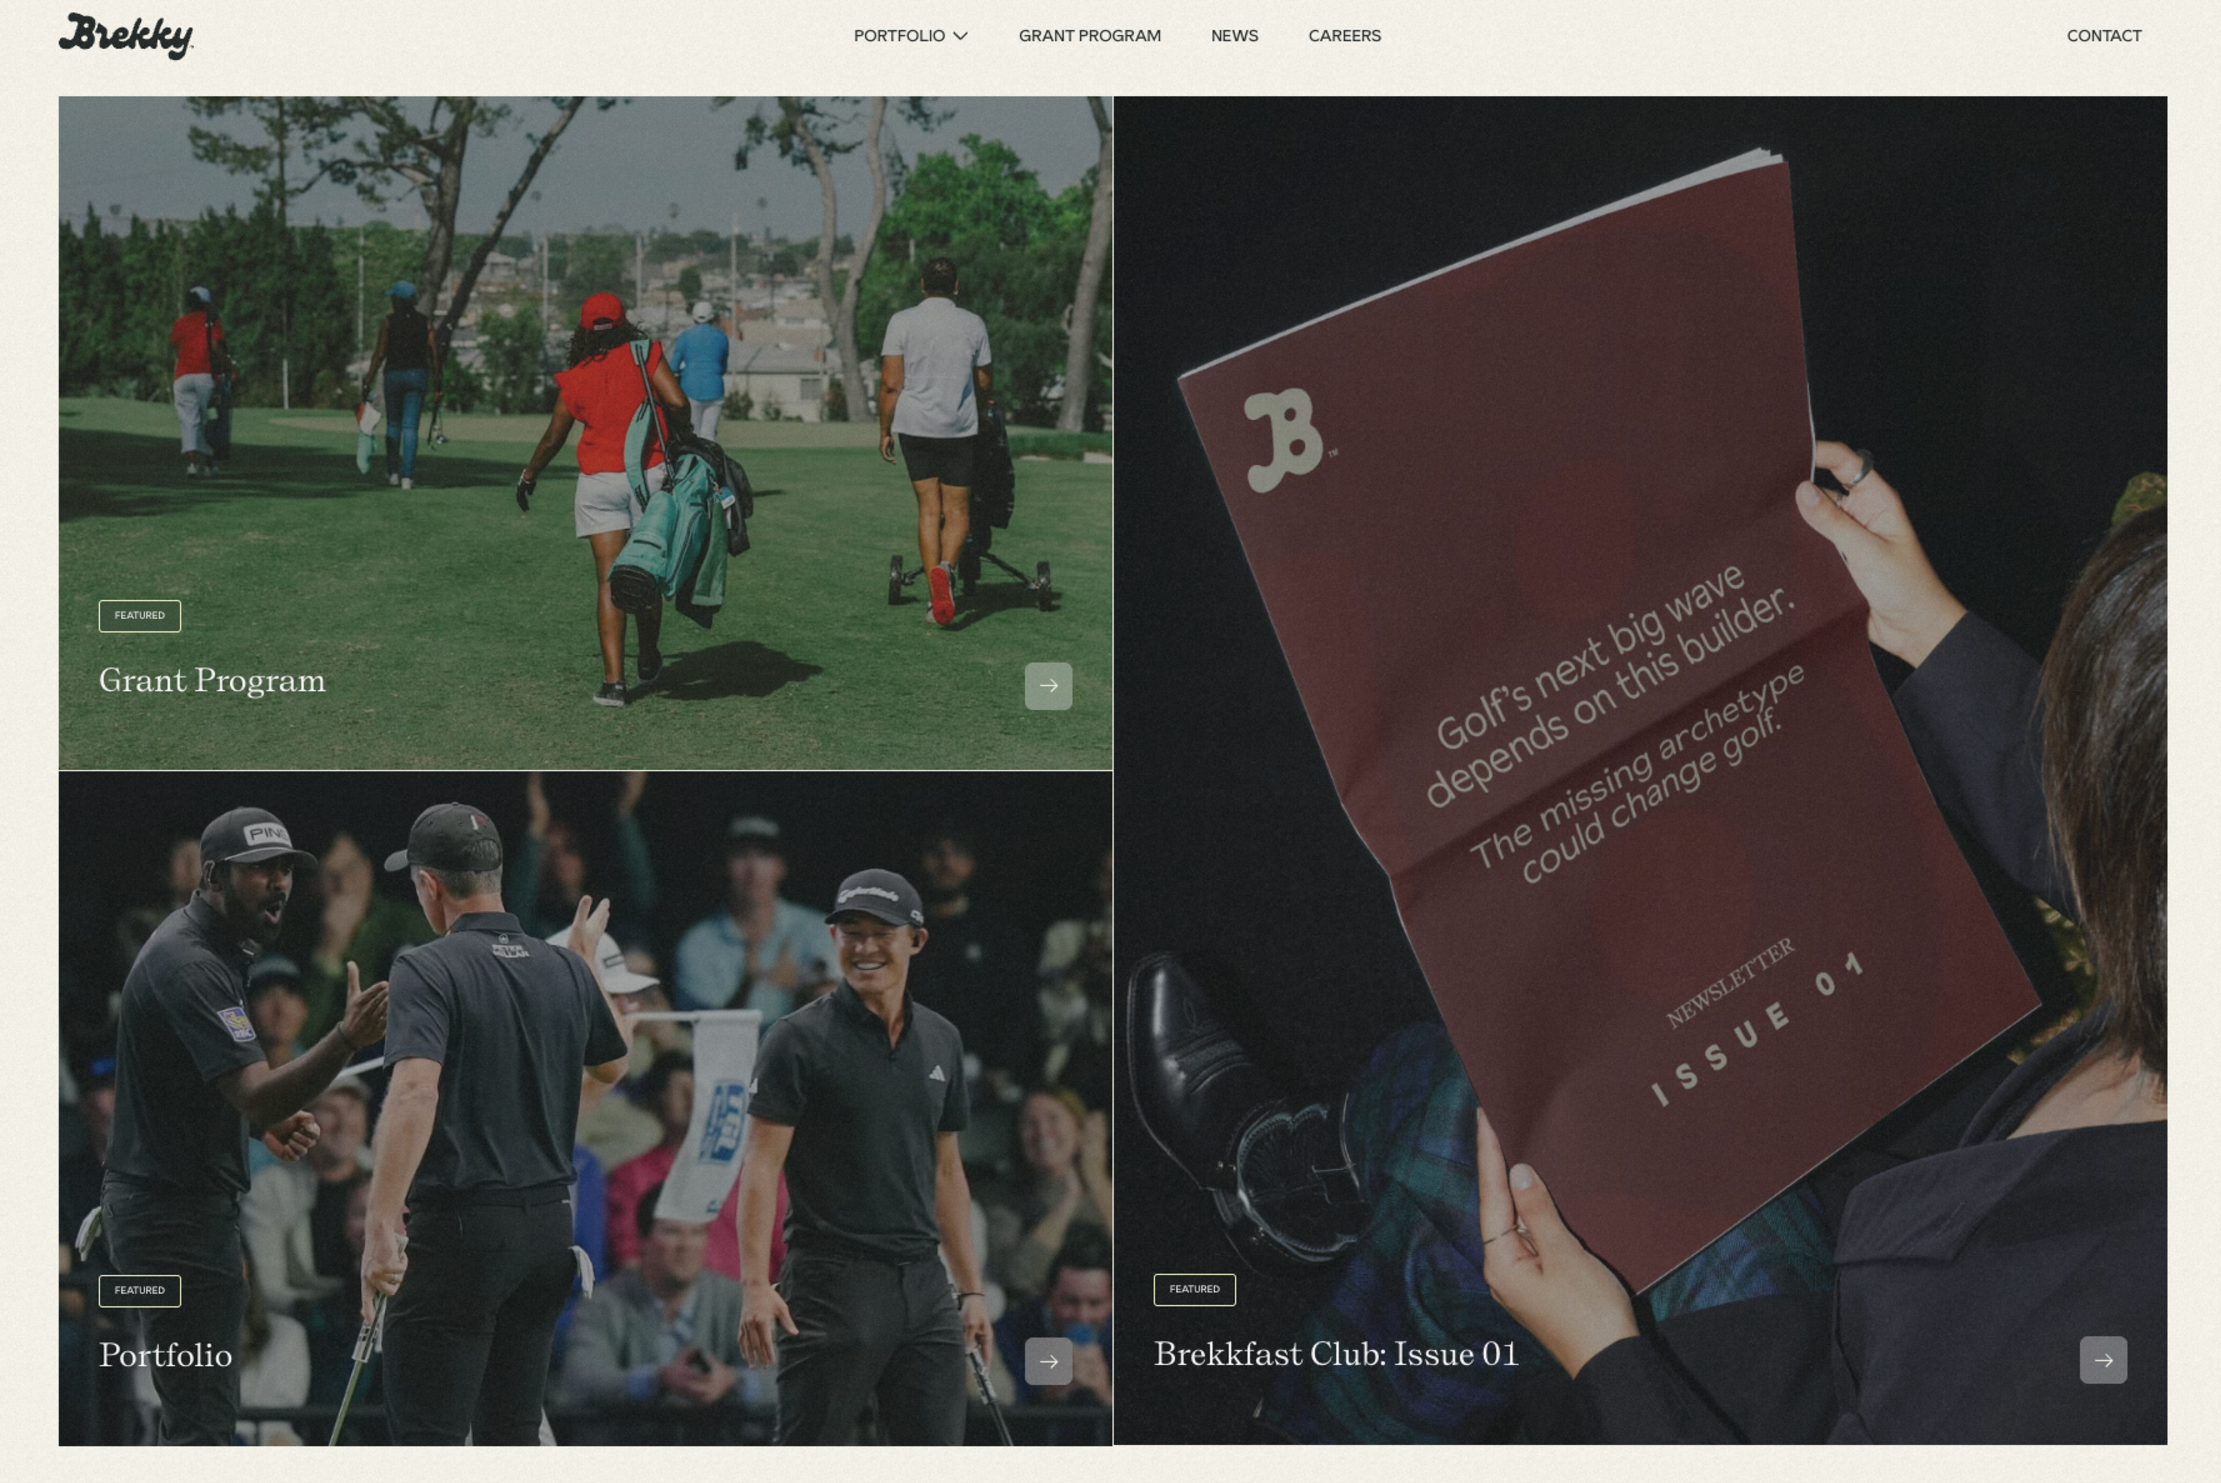Click the arrow button on Grant Program card
This screenshot has width=2221, height=1483.
(1048, 686)
